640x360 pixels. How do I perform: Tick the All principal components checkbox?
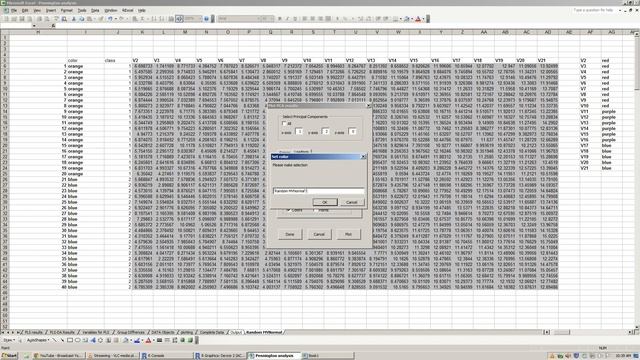tap(284, 123)
